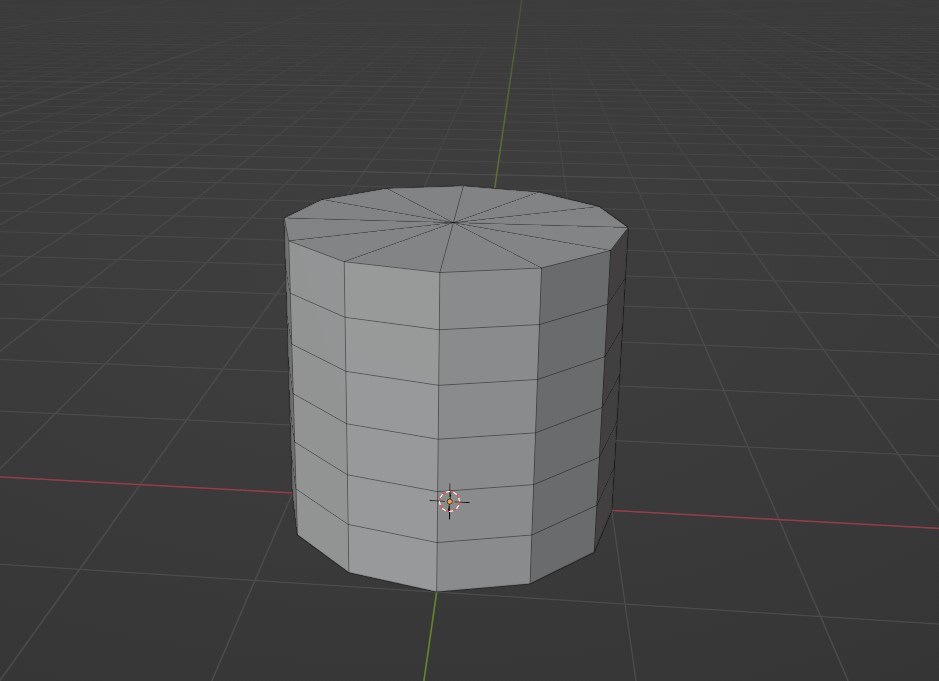This screenshot has height=681, width=939.
Task: Select top rim vertex of front center vertical edge
Action: coord(440,272)
